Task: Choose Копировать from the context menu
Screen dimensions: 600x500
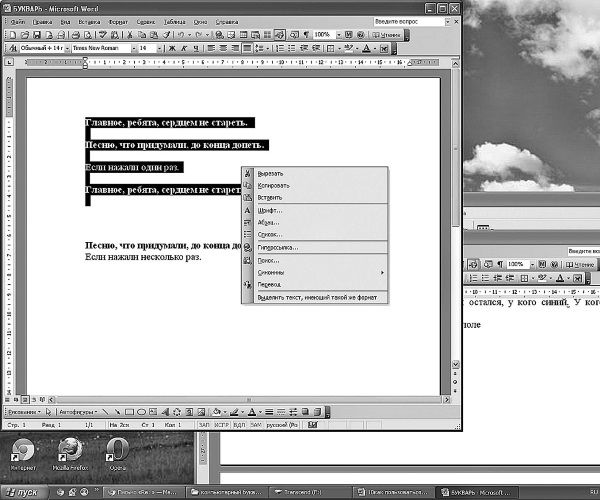Action: point(273,185)
